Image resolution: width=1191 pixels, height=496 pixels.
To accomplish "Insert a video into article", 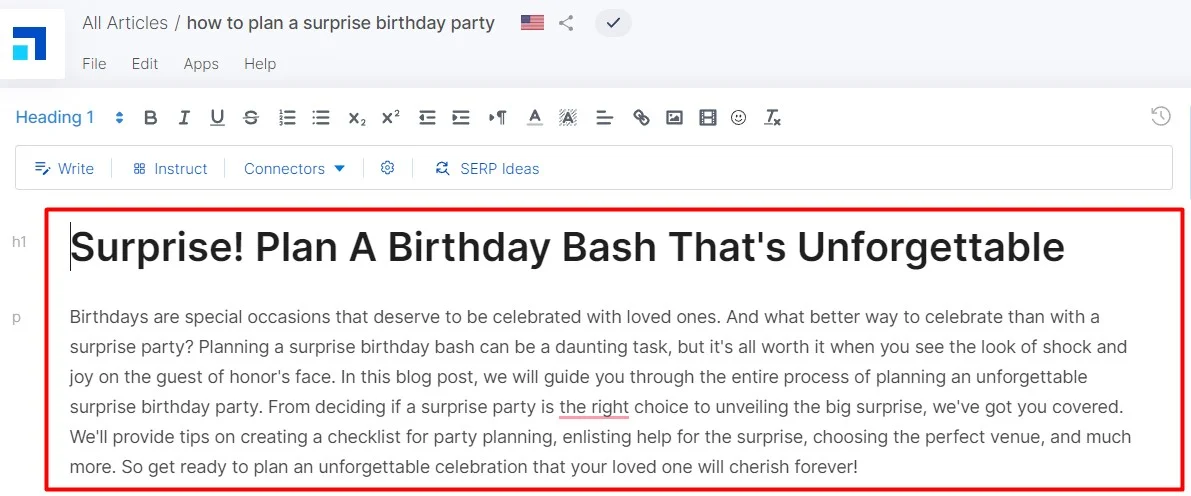I will 708,118.
